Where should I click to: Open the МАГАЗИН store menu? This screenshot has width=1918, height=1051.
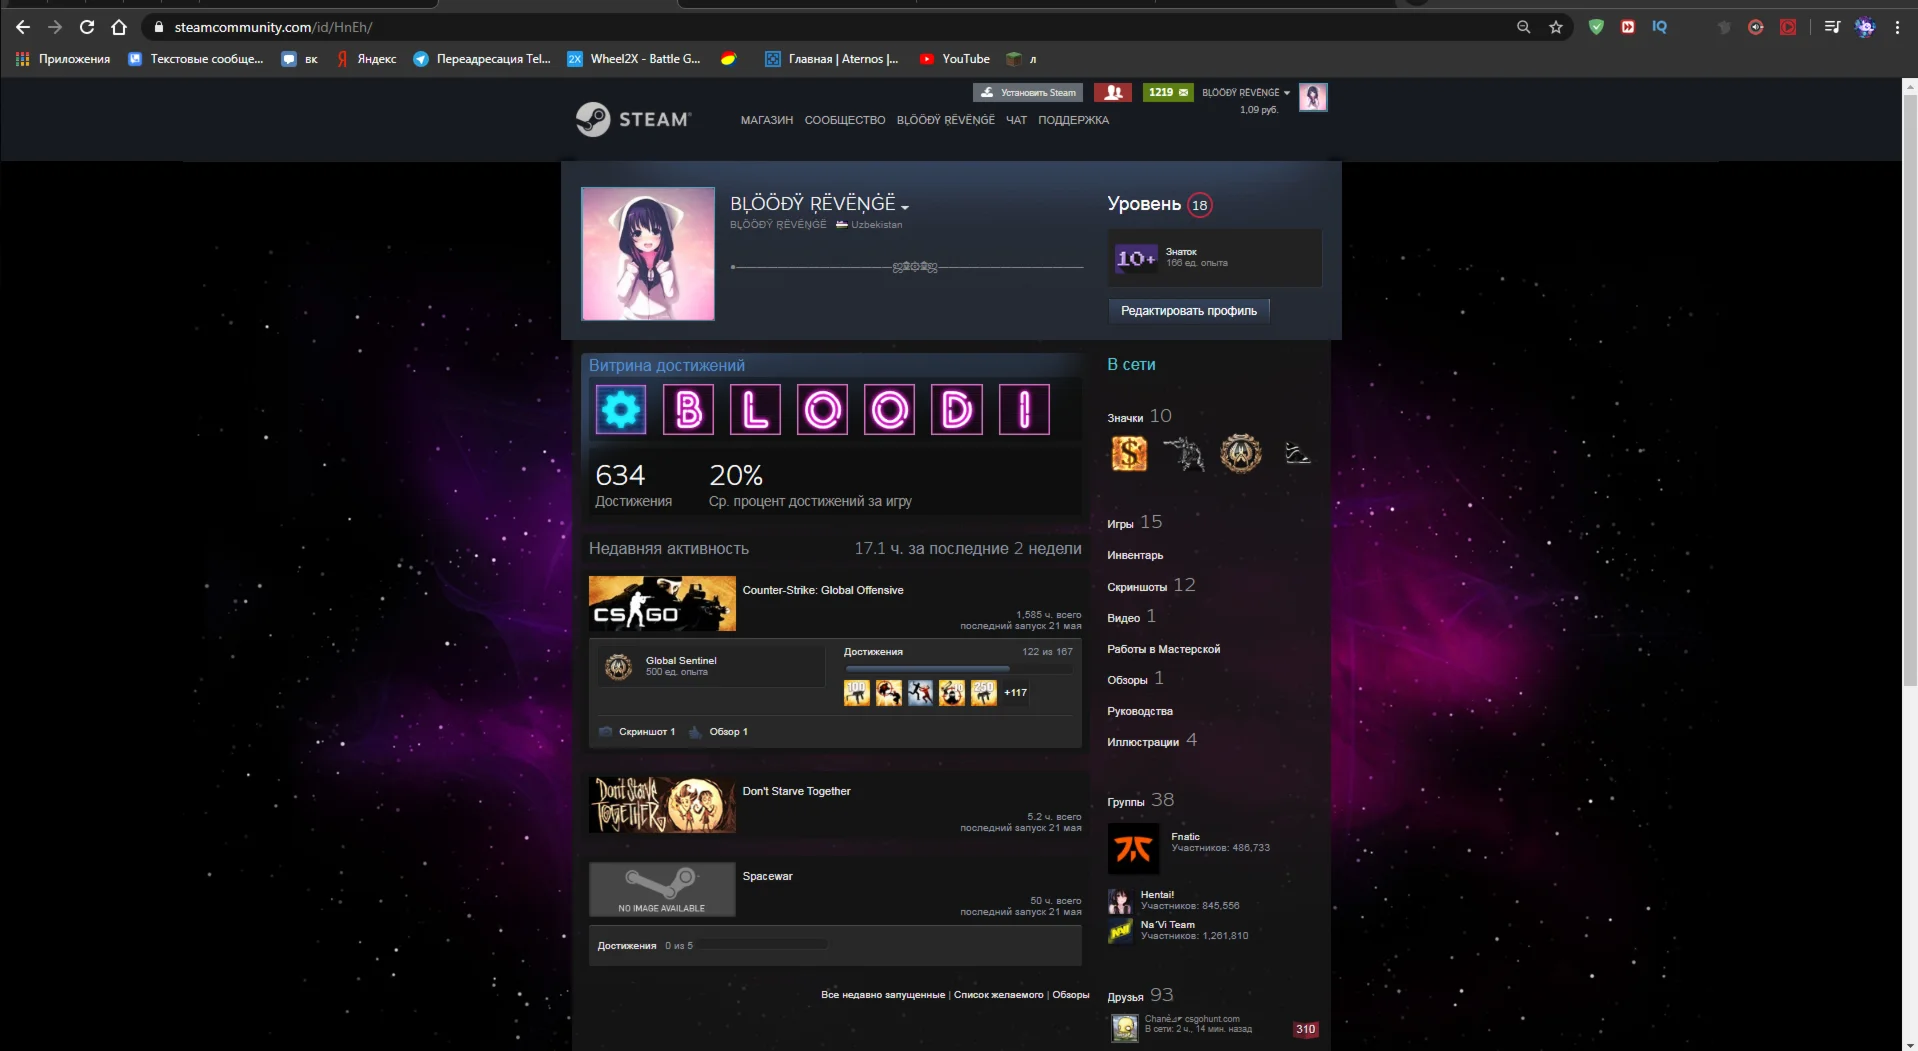767,120
